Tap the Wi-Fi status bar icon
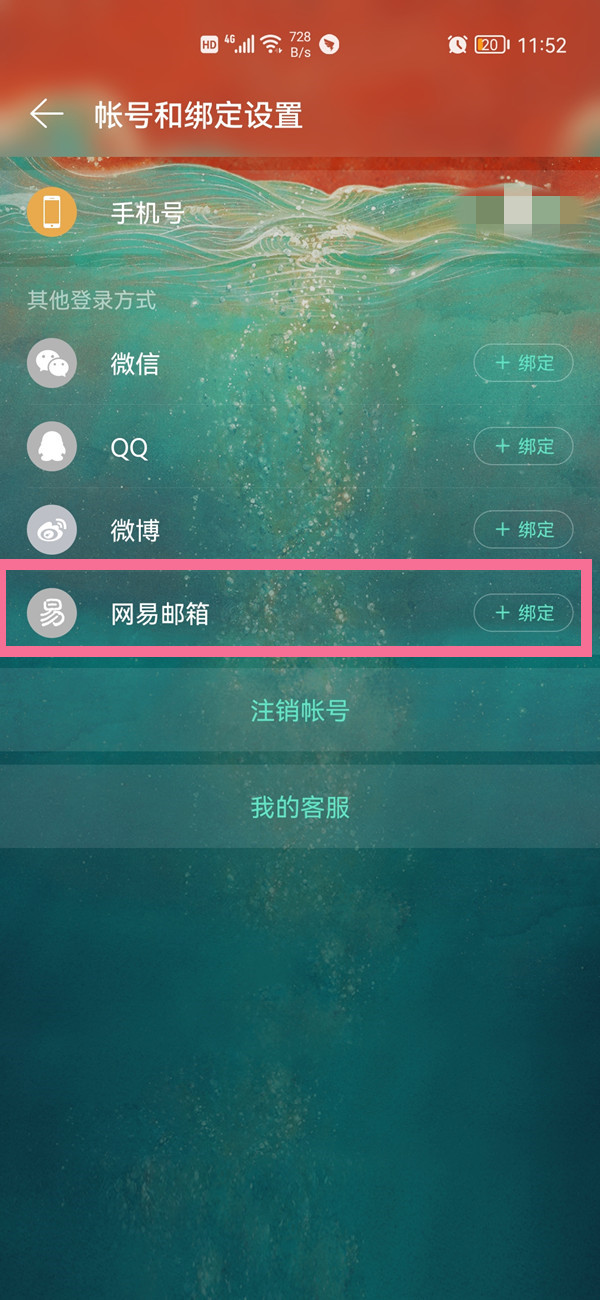Image resolution: width=600 pixels, height=1300 pixels. coord(270,45)
